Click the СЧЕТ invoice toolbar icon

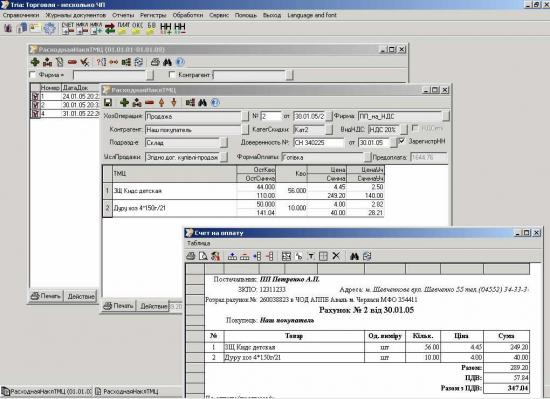pos(68,28)
